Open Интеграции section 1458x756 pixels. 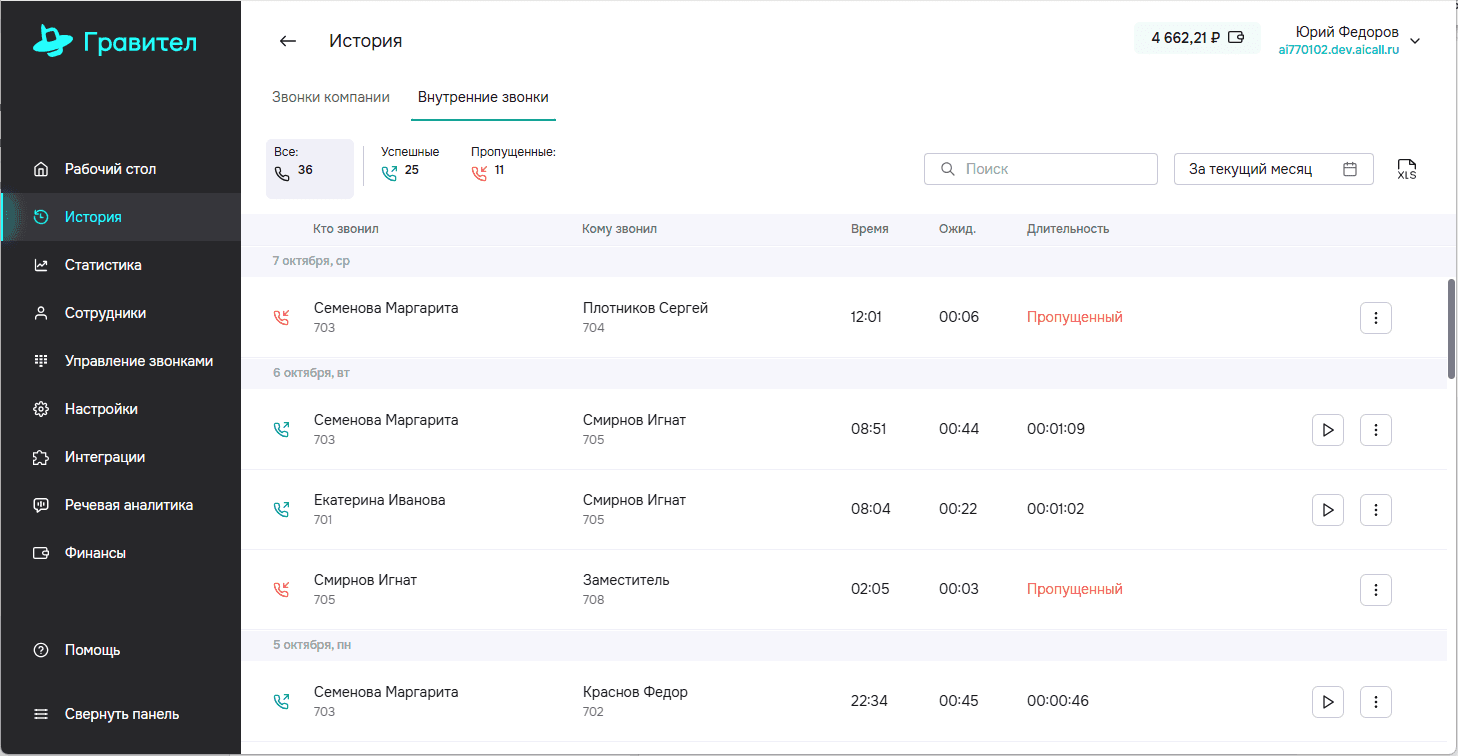(x=121, y=457)
